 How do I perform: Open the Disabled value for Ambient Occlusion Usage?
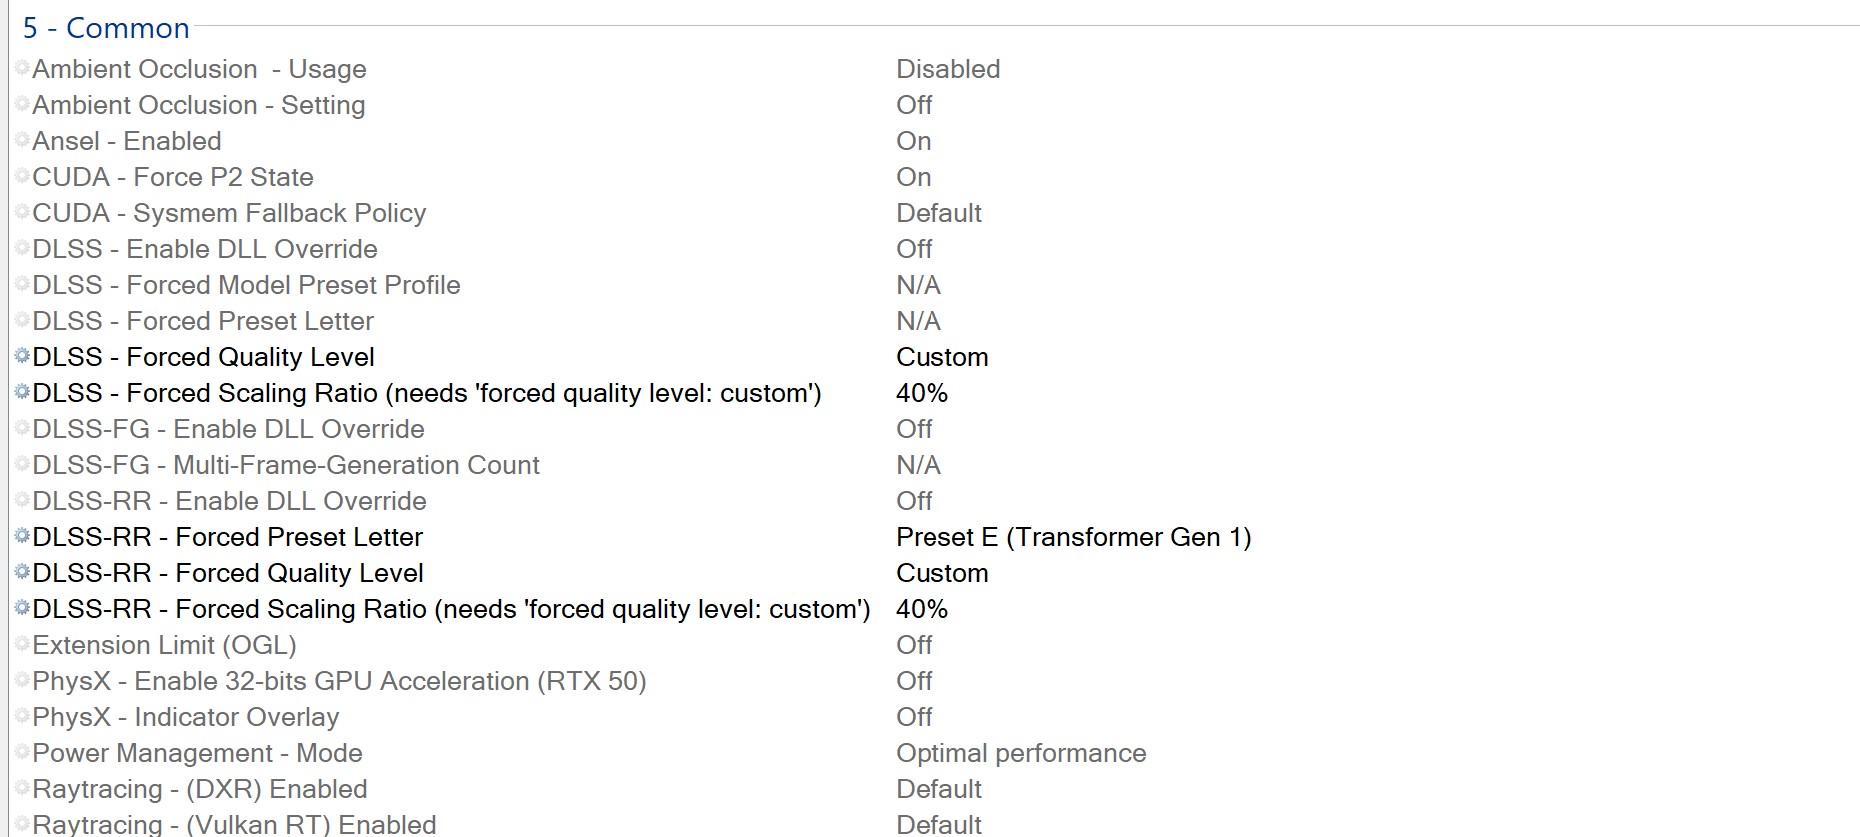947,69
